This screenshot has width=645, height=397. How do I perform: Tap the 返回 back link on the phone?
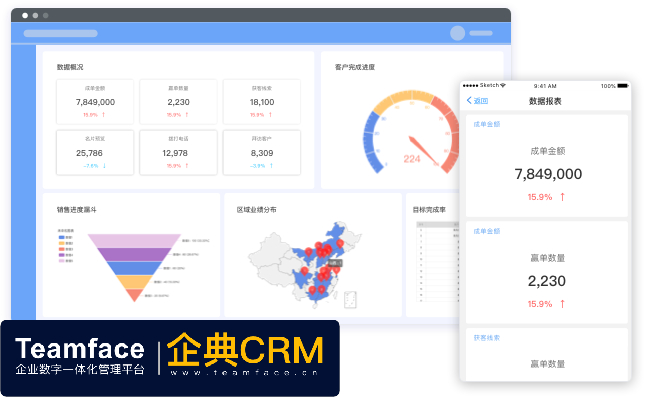pyautogui.click(x=480, y=101)
